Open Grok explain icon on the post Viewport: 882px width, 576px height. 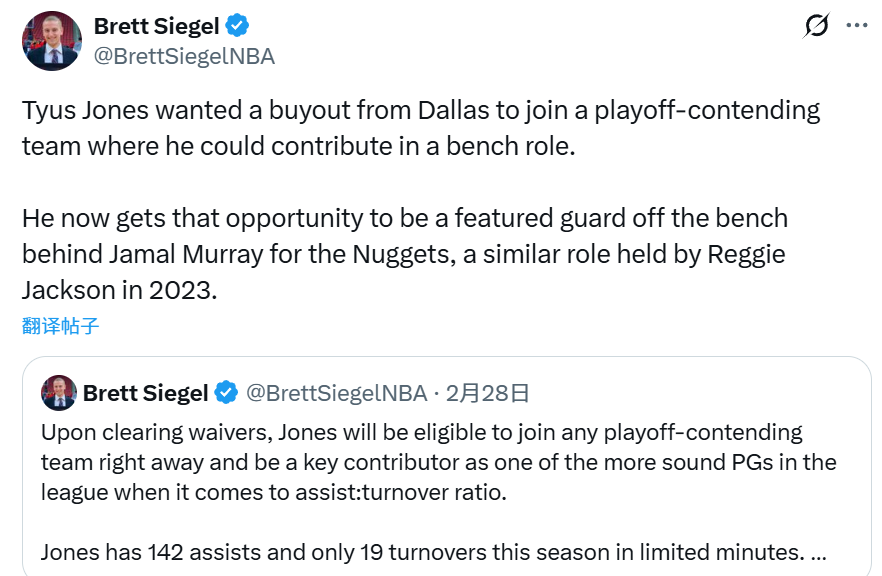[817, 27]
